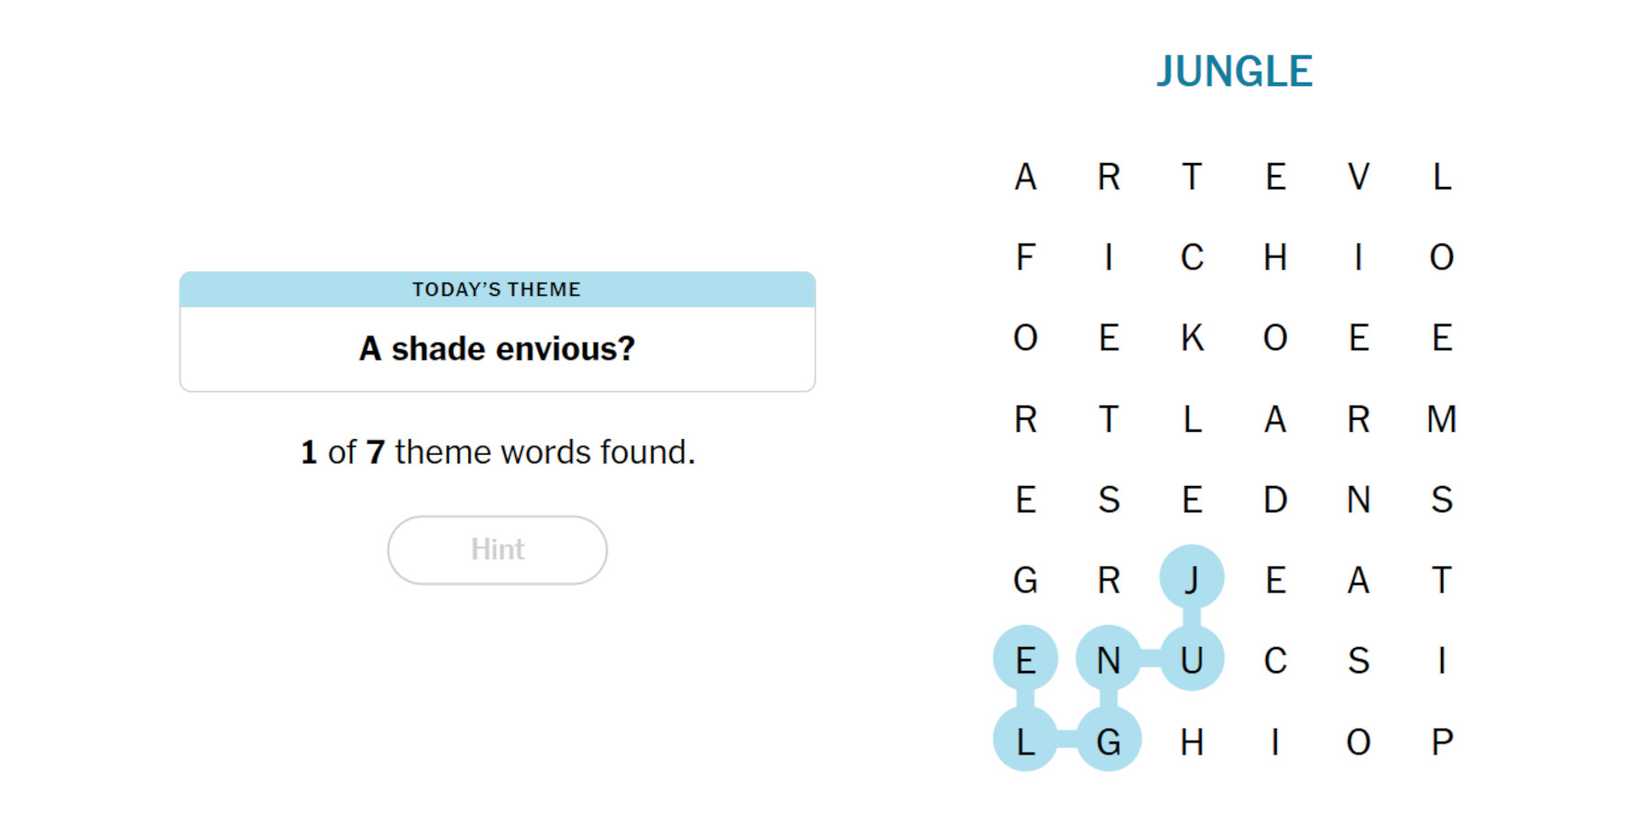
Task: Click the "A shade envious?" theme text
Action: (497, 349)
